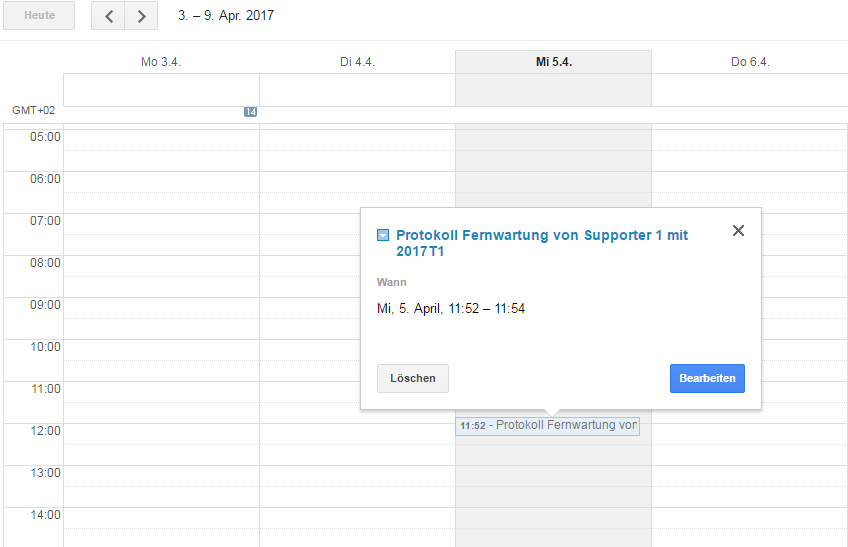Close the event details popup
Viewport: 848px width, 547px height.
coord(738,231)
